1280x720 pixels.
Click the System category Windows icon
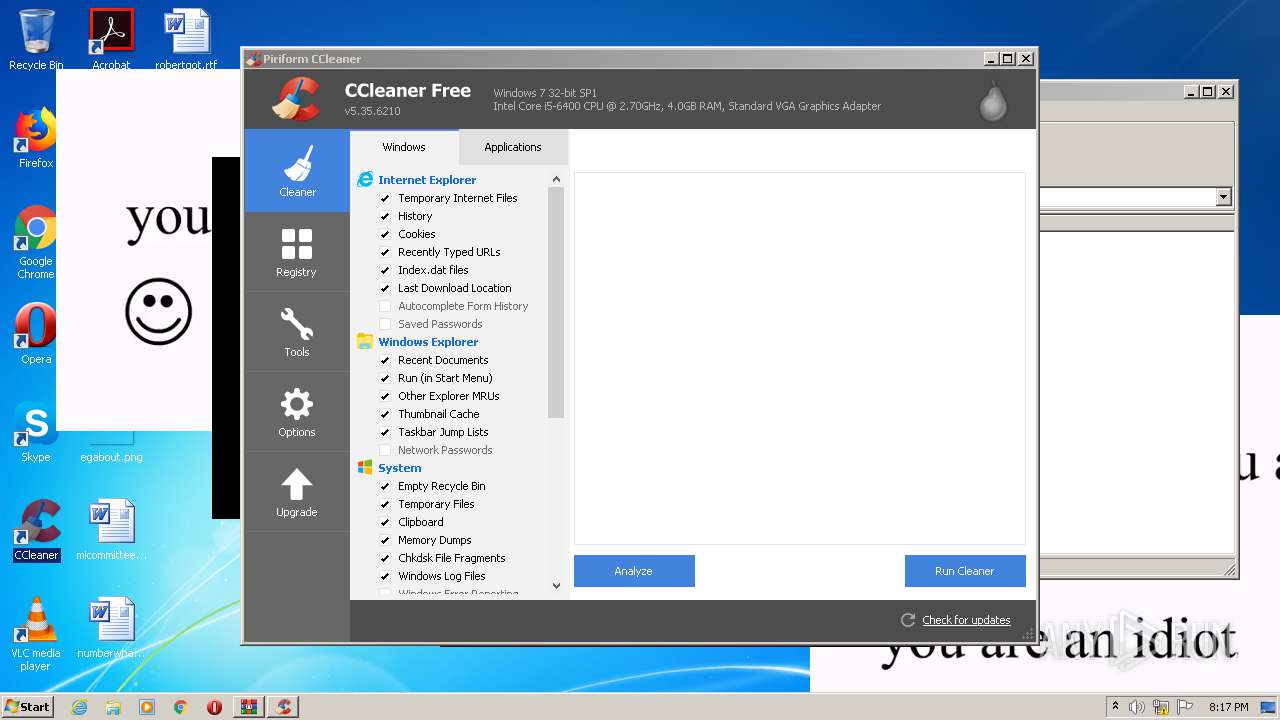(365, 468)
